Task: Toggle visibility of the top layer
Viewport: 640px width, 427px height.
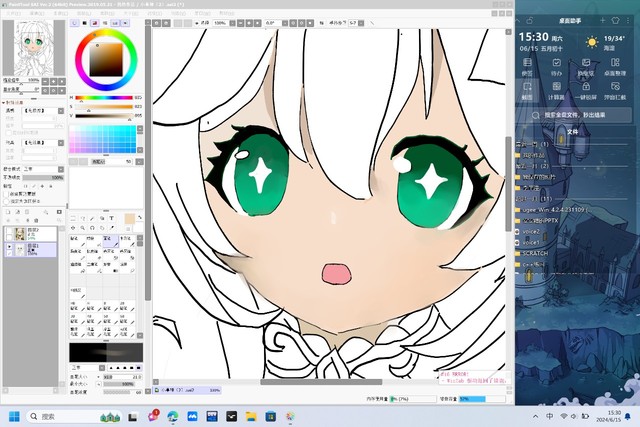Action: 9,231
